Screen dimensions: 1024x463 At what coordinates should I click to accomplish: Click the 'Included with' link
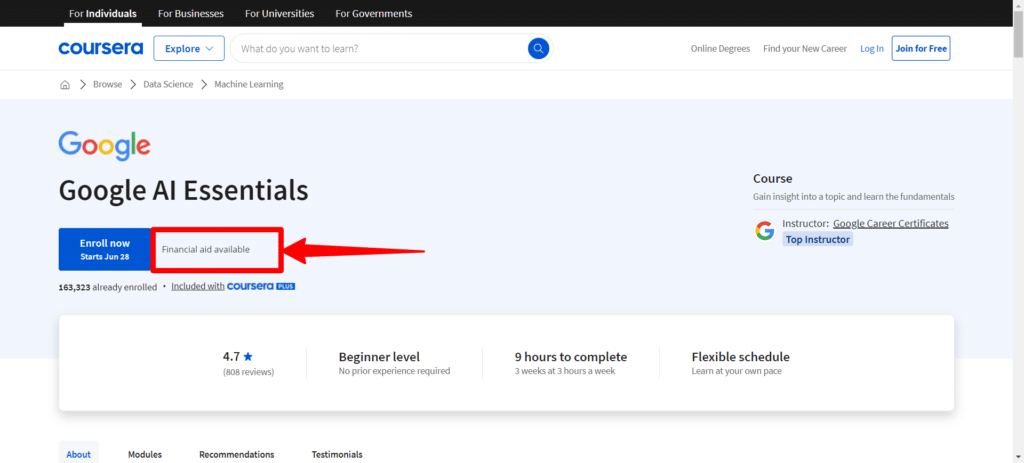pyautogui.click(x=198, y=286)
